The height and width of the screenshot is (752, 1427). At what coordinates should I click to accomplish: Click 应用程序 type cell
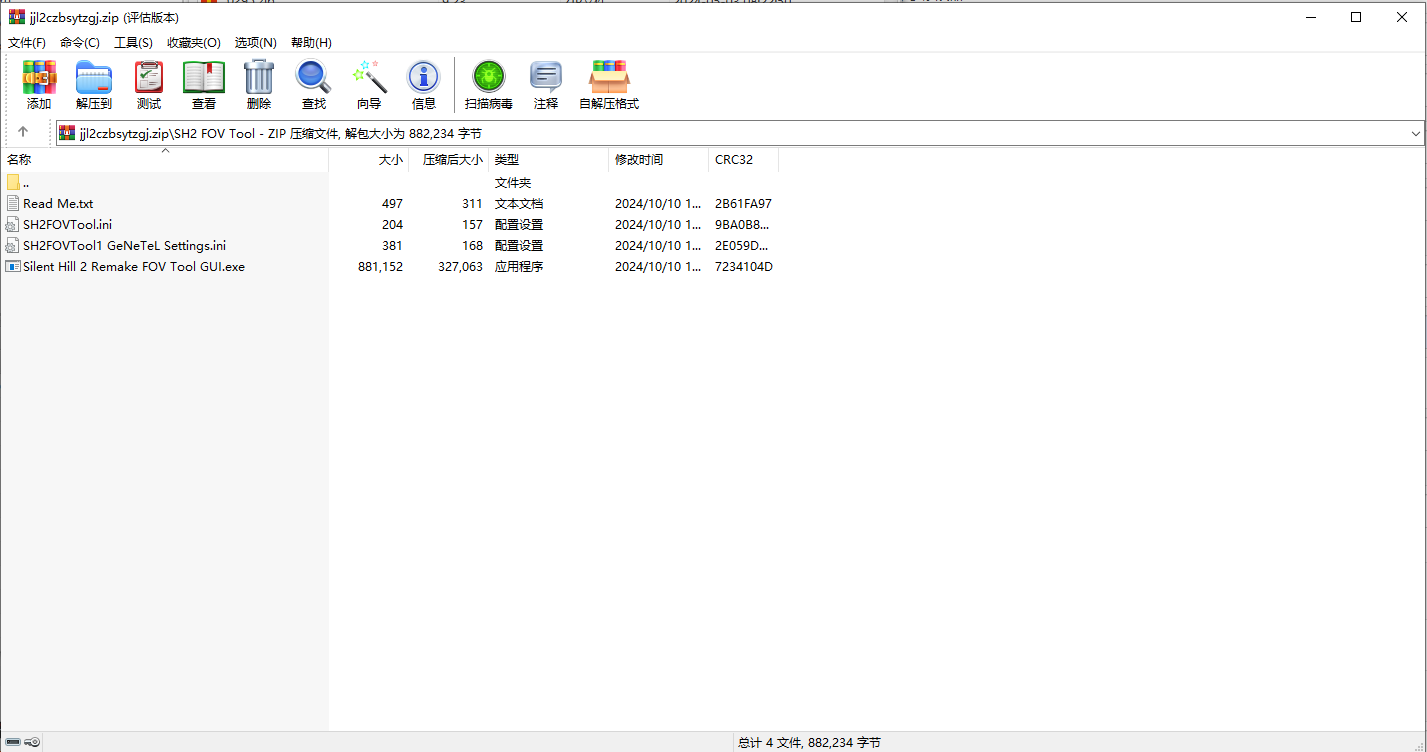click(x=519, y=266)
